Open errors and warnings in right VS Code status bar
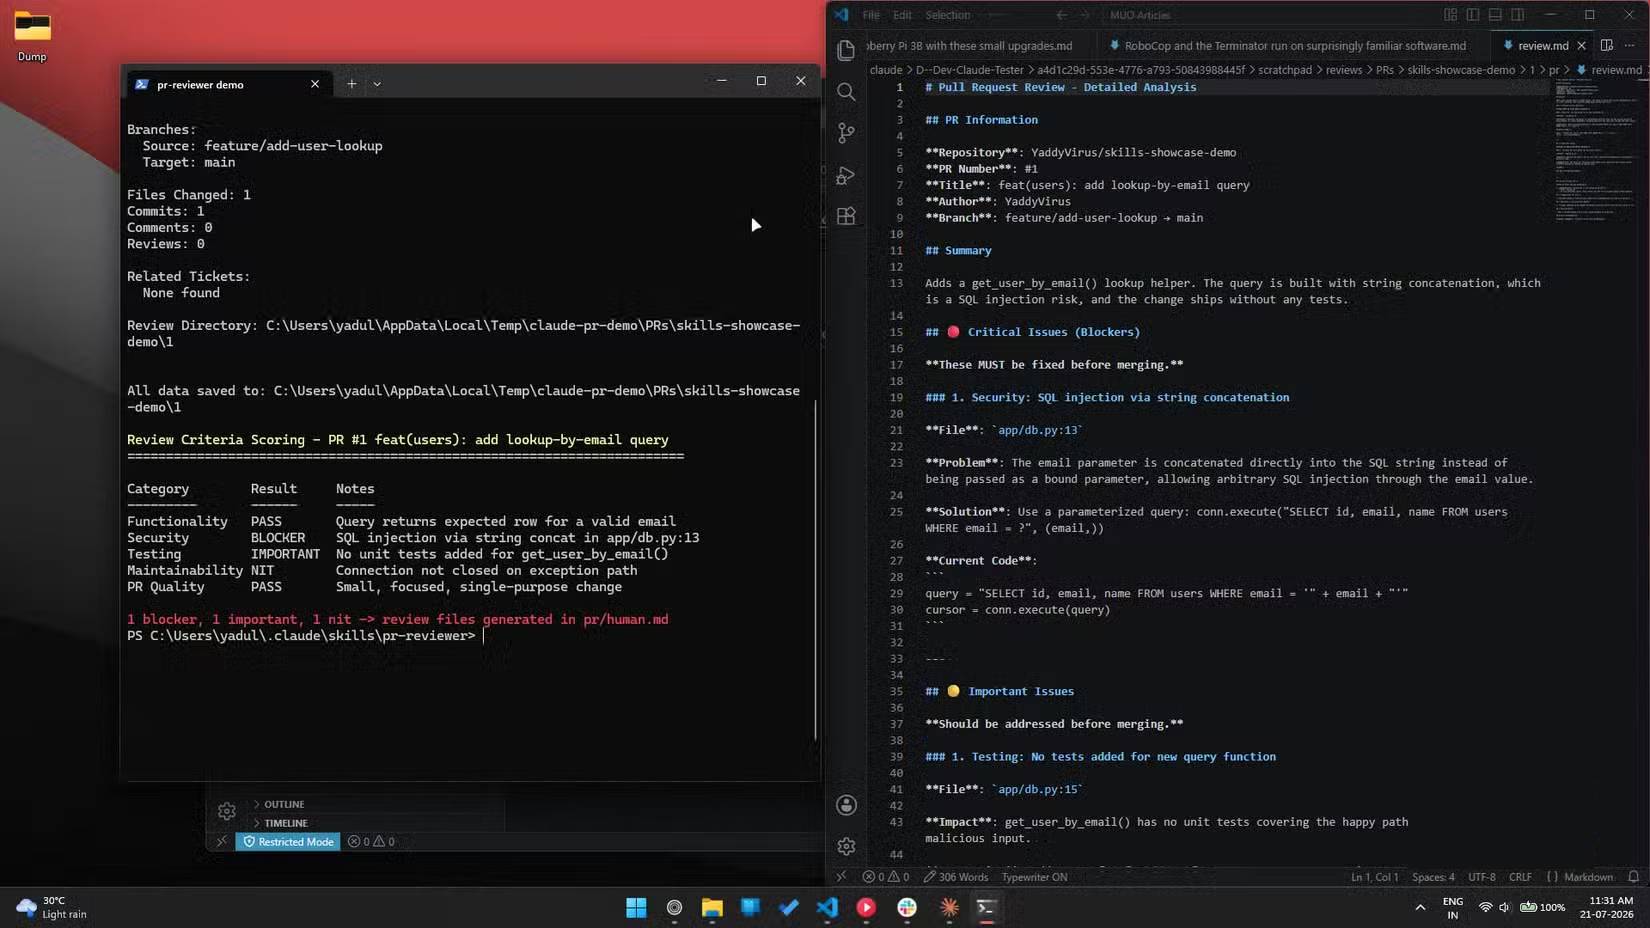Screen dimensions: 1650x928 point(886,877)
